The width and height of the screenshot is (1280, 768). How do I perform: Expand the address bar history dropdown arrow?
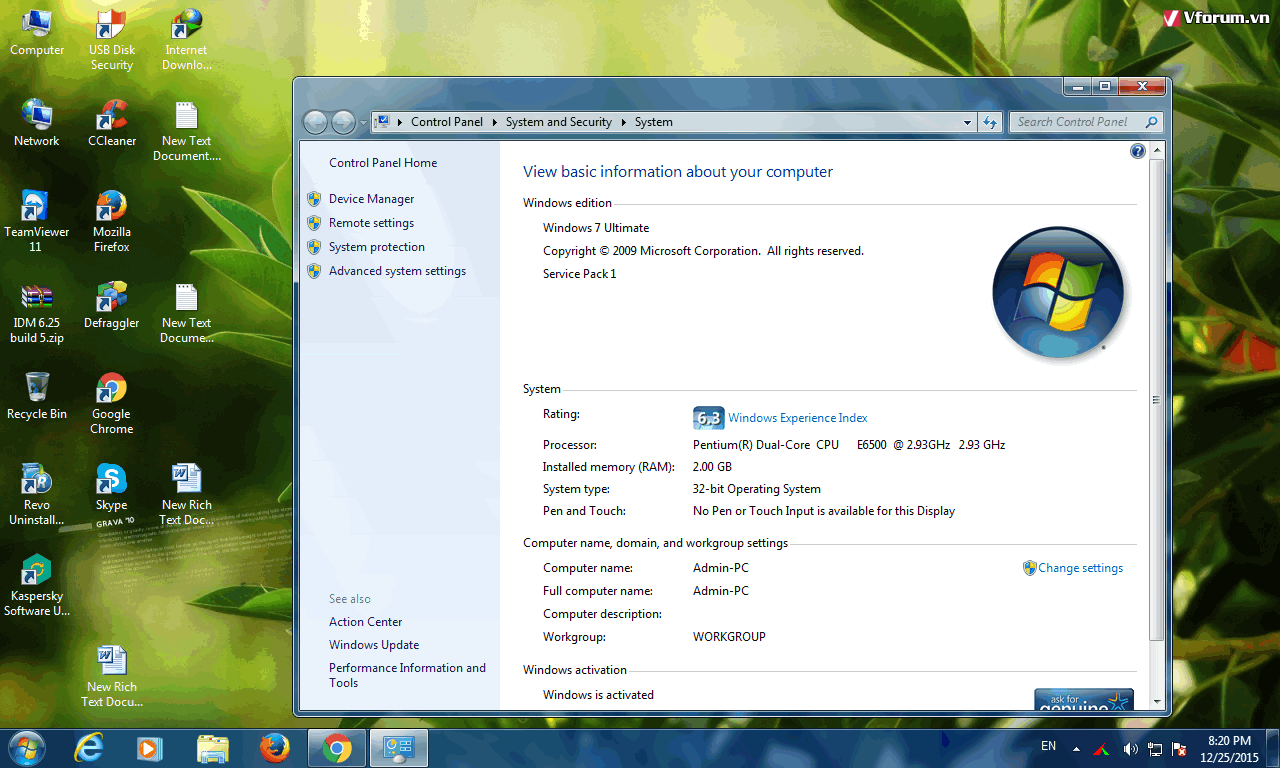click(x=967, y=122)
